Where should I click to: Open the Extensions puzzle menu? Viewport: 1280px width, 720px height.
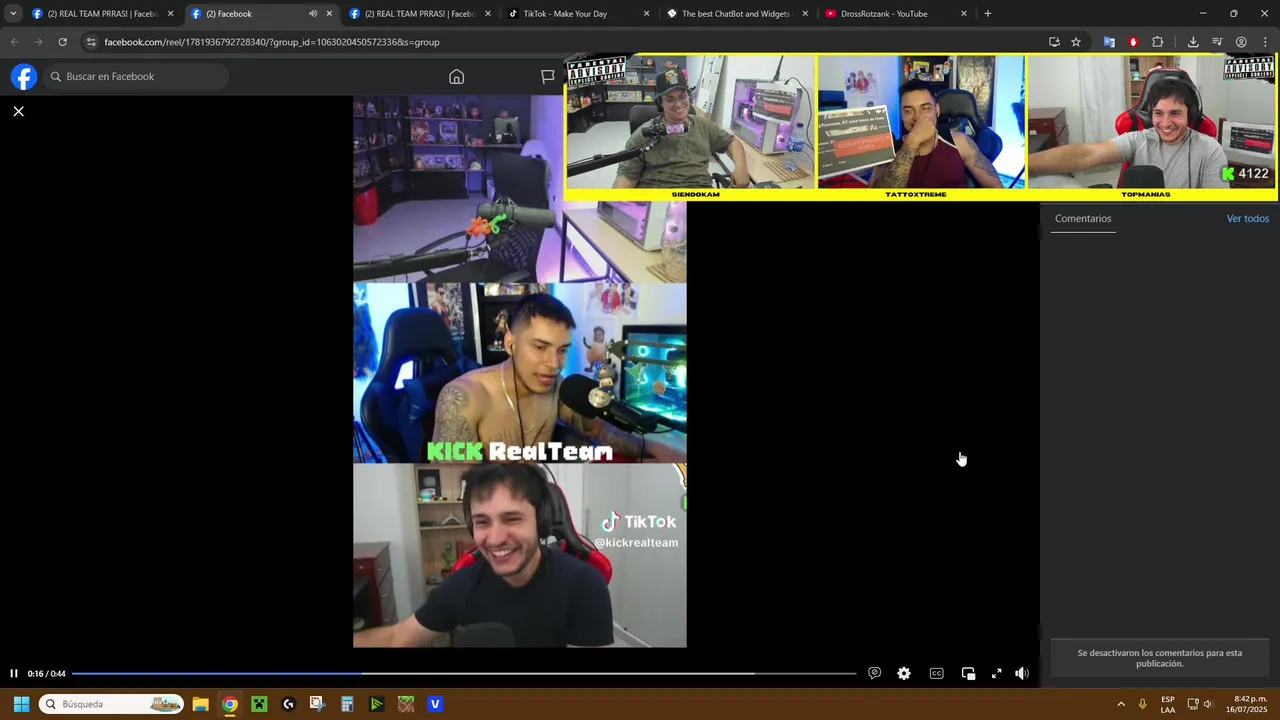click(1158, 42)
